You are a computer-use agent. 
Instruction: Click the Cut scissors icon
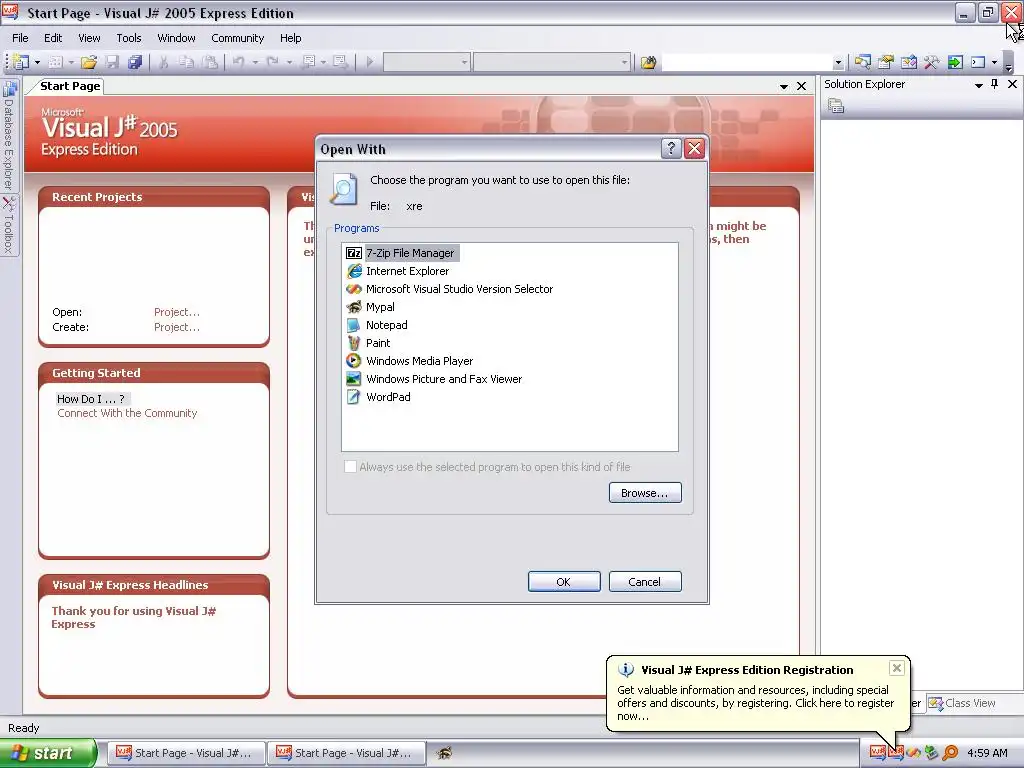click(x=163, y=62)
